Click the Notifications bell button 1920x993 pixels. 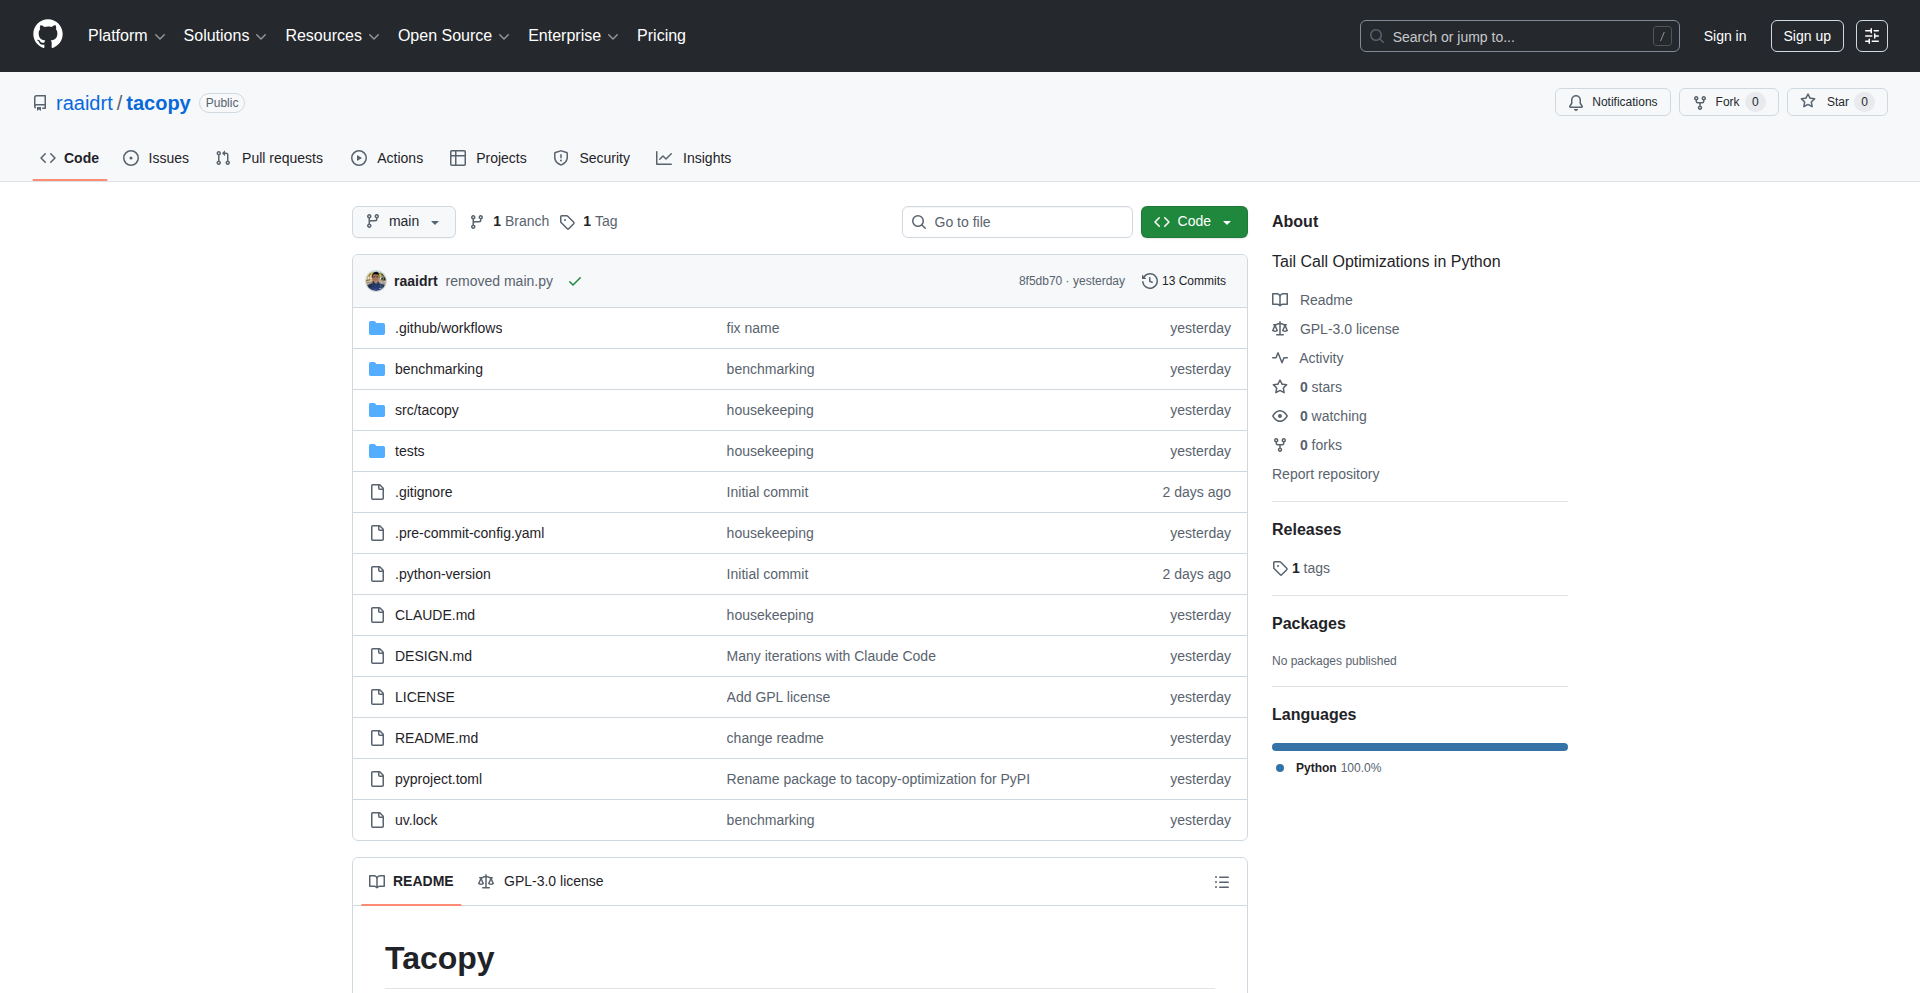1612,102
